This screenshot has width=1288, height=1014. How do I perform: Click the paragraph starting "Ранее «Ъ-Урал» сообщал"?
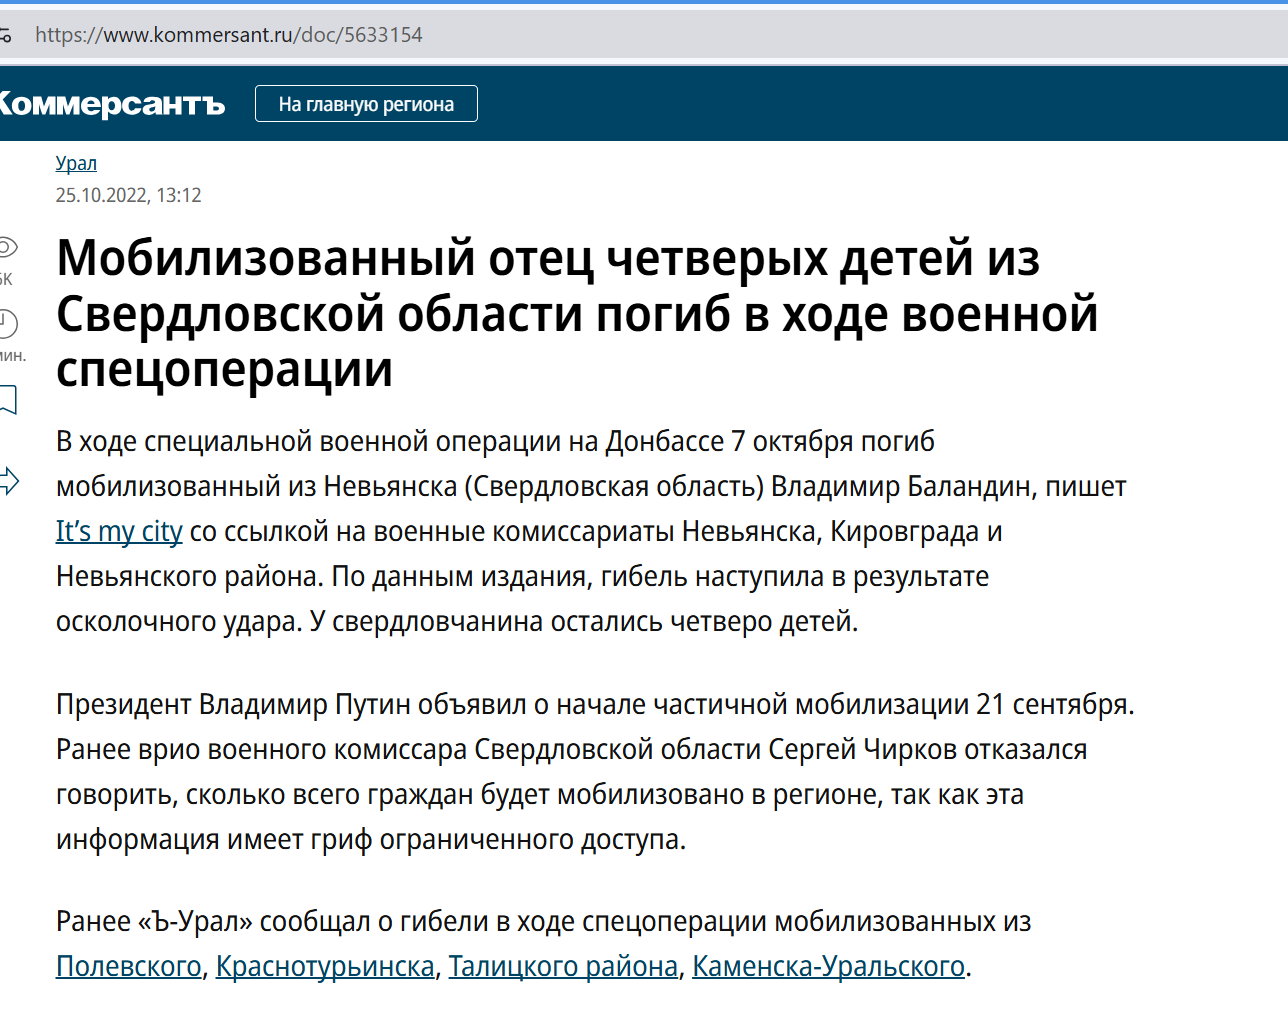click(x=543, y=921)
